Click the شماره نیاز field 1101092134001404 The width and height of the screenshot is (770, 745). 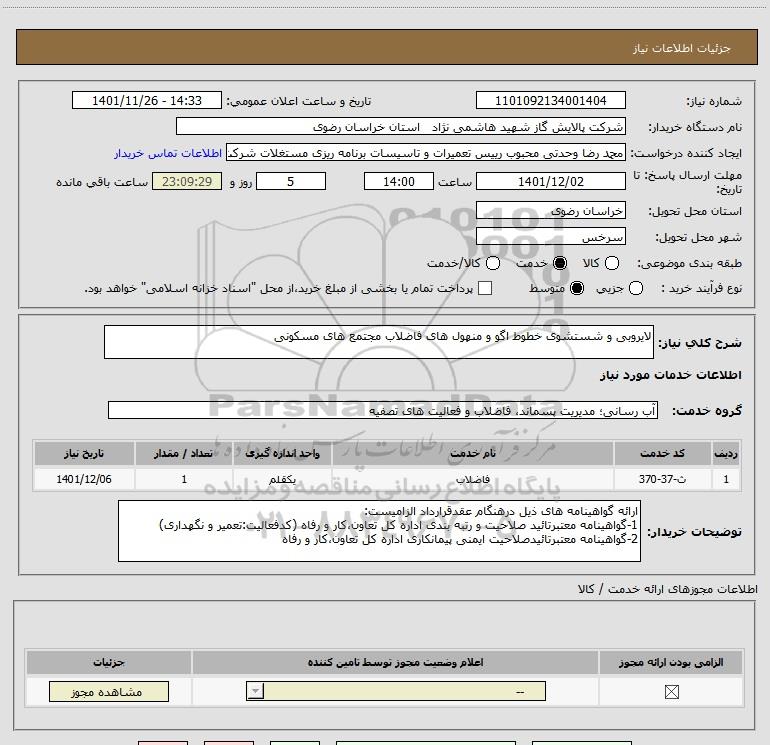coord(550,101)
